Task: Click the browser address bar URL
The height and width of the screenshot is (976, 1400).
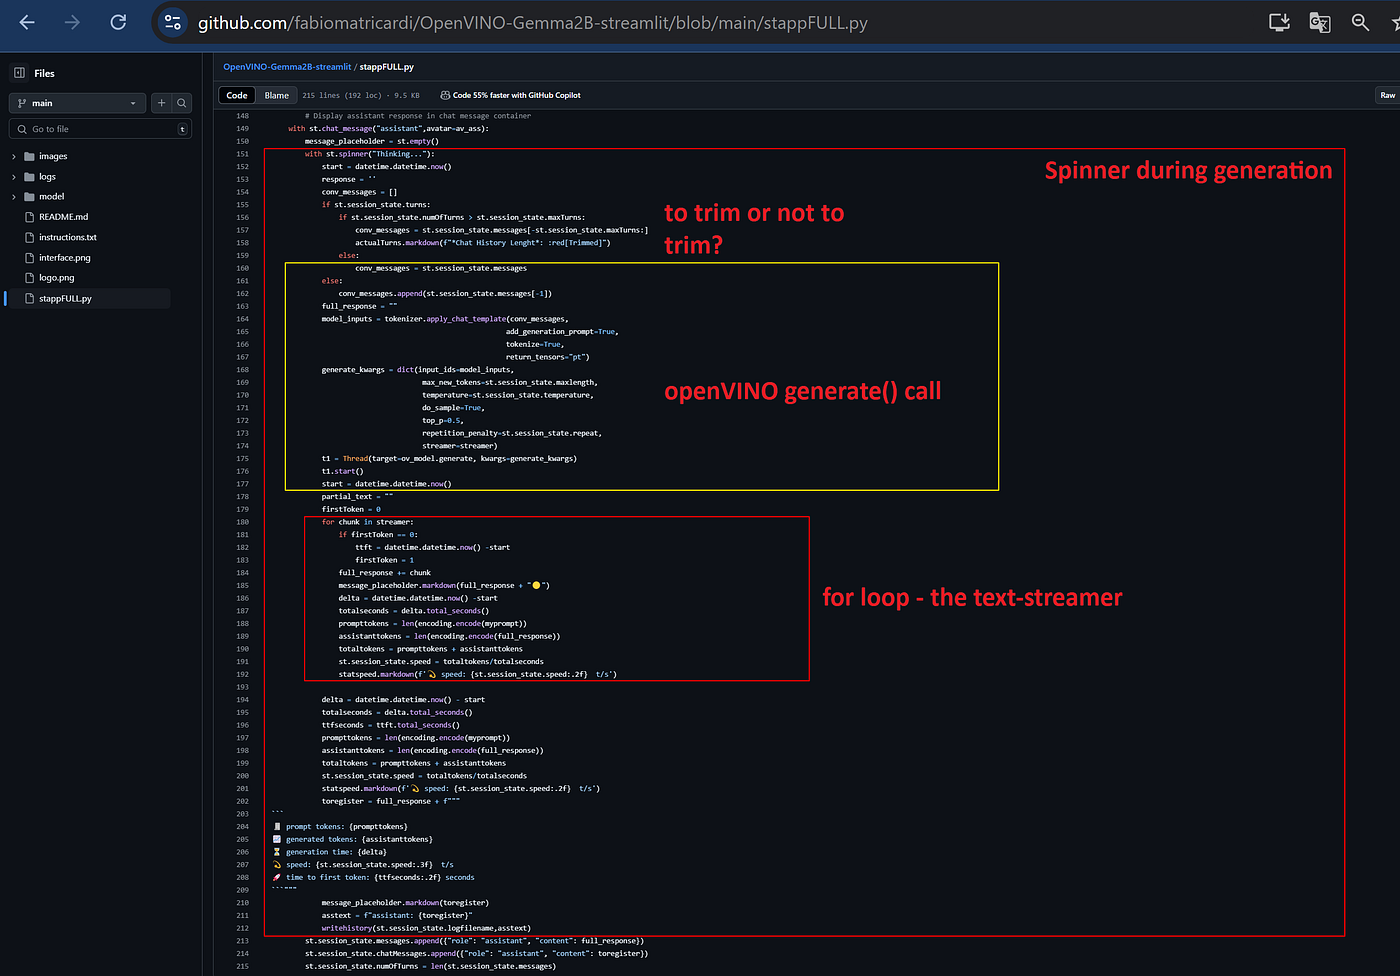Action: pos(533,22)
